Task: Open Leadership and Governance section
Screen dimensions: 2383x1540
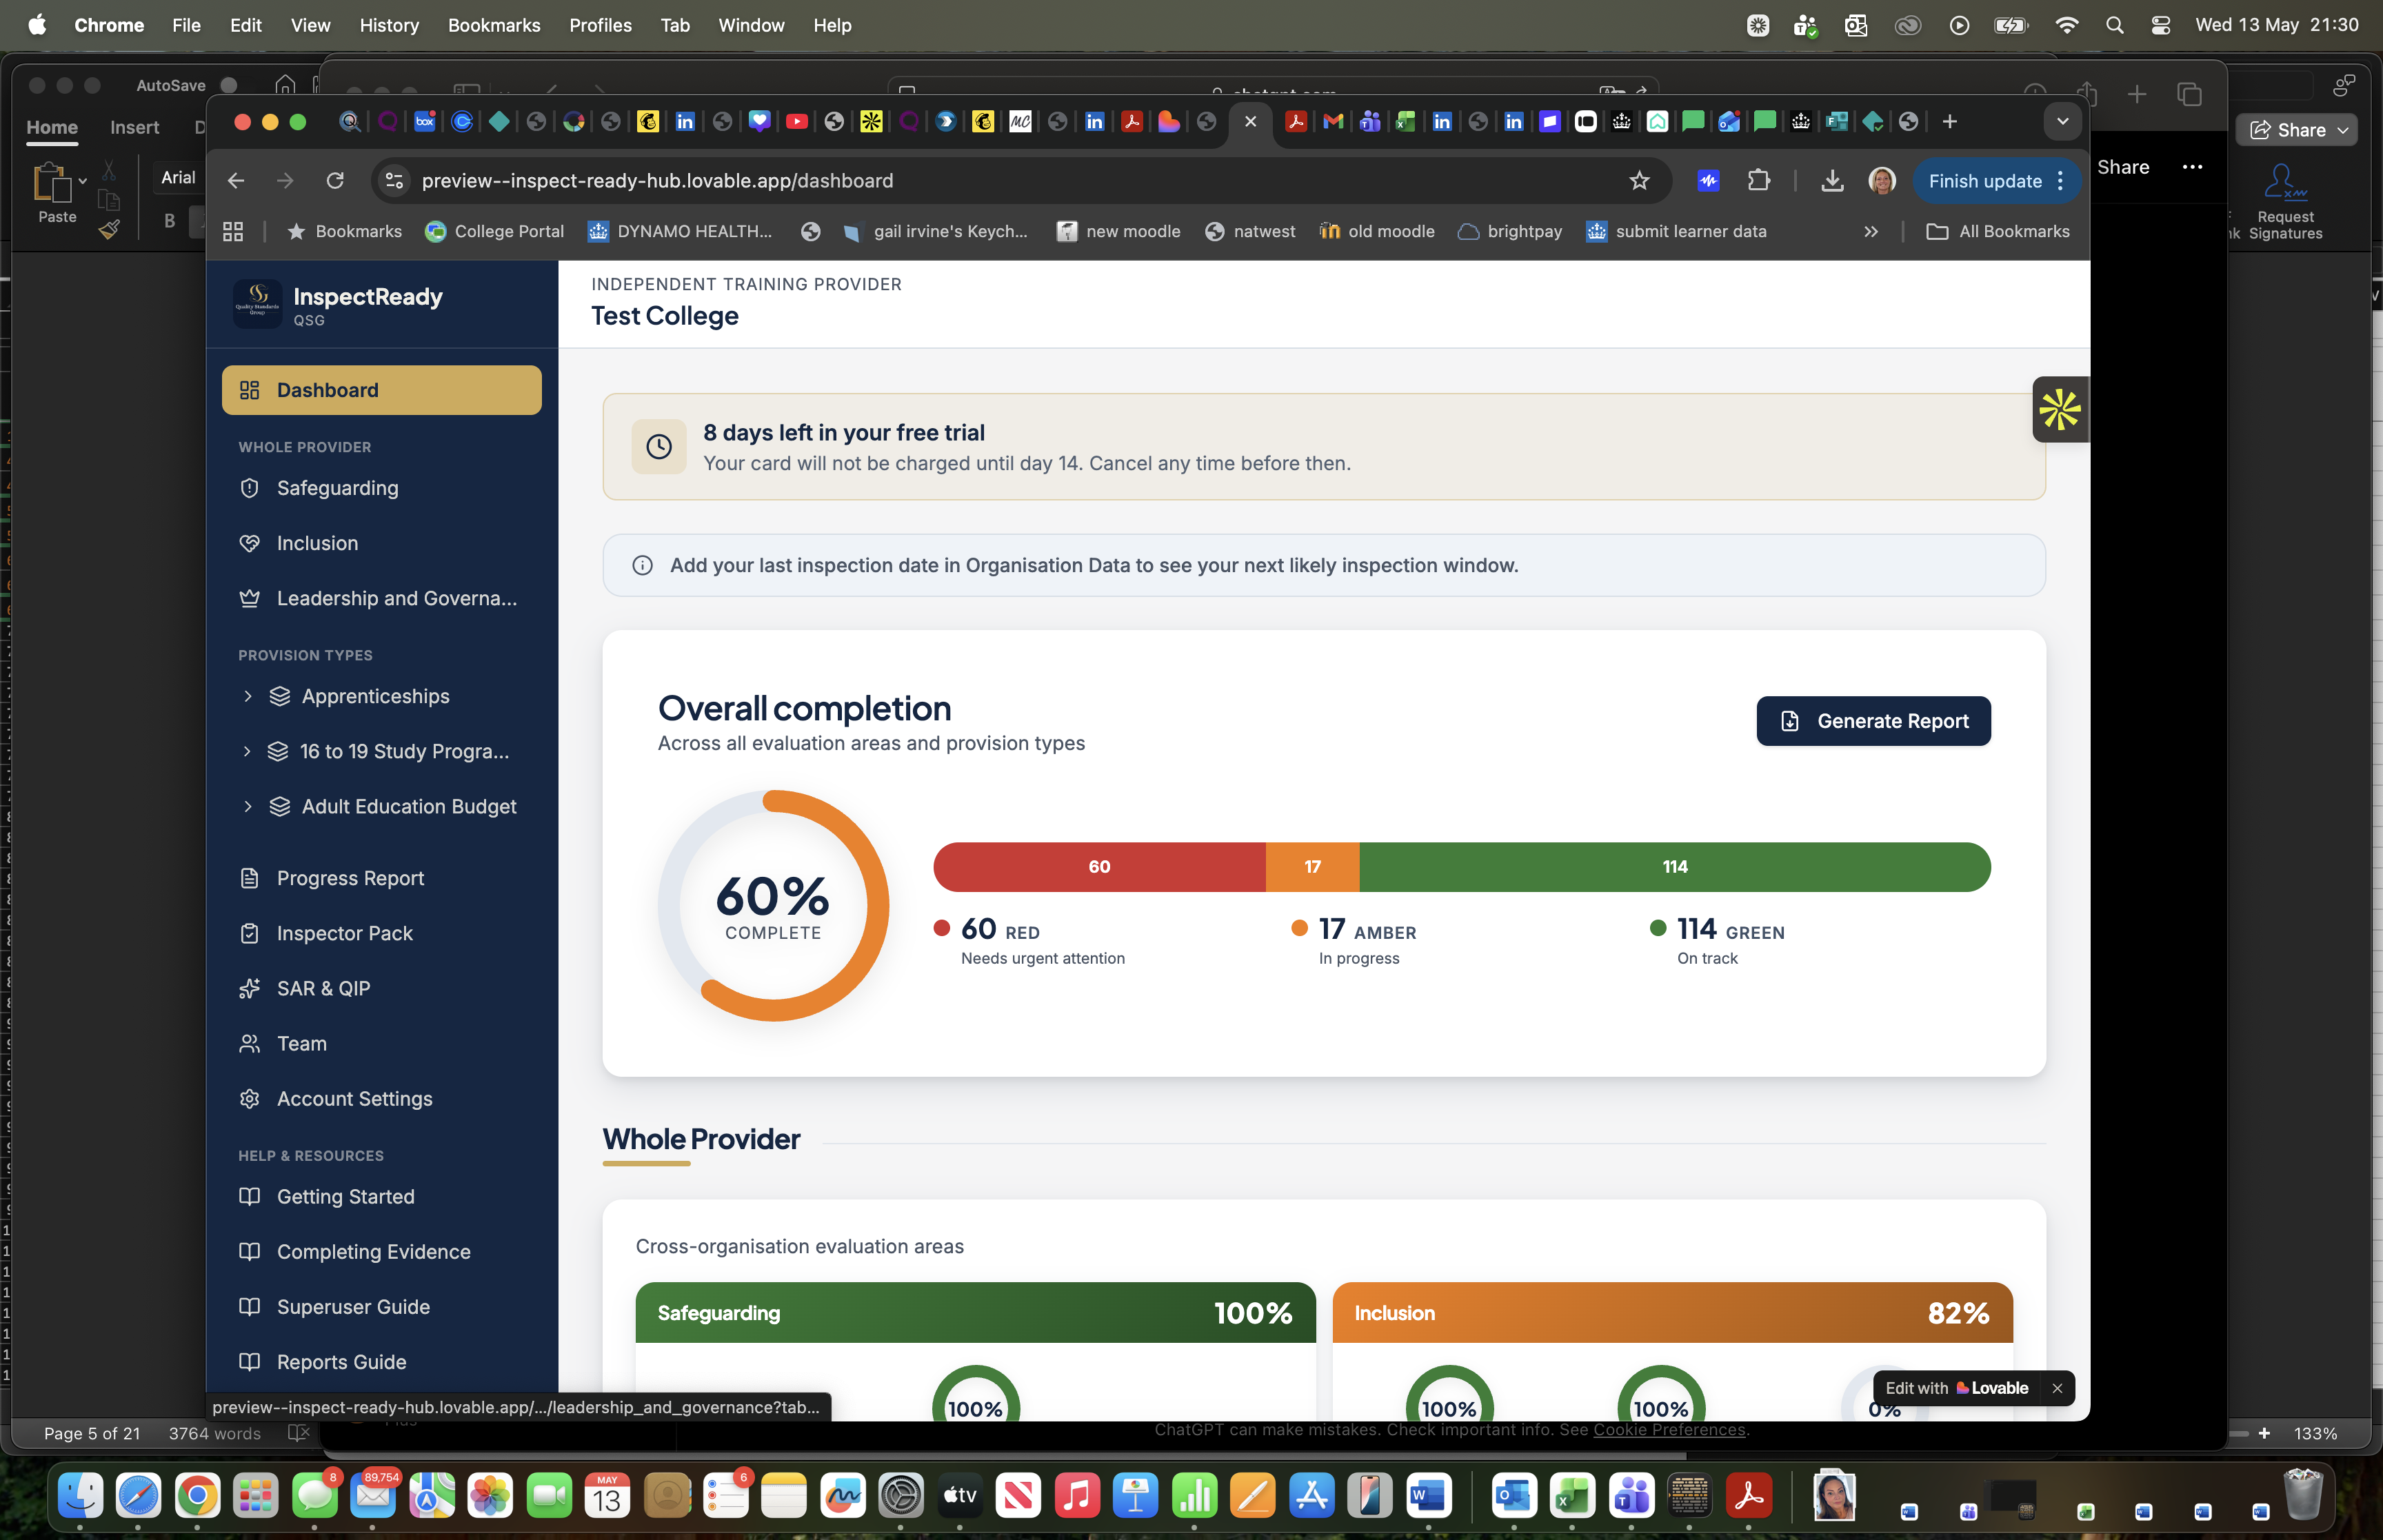Action: [x=381, y=598]
